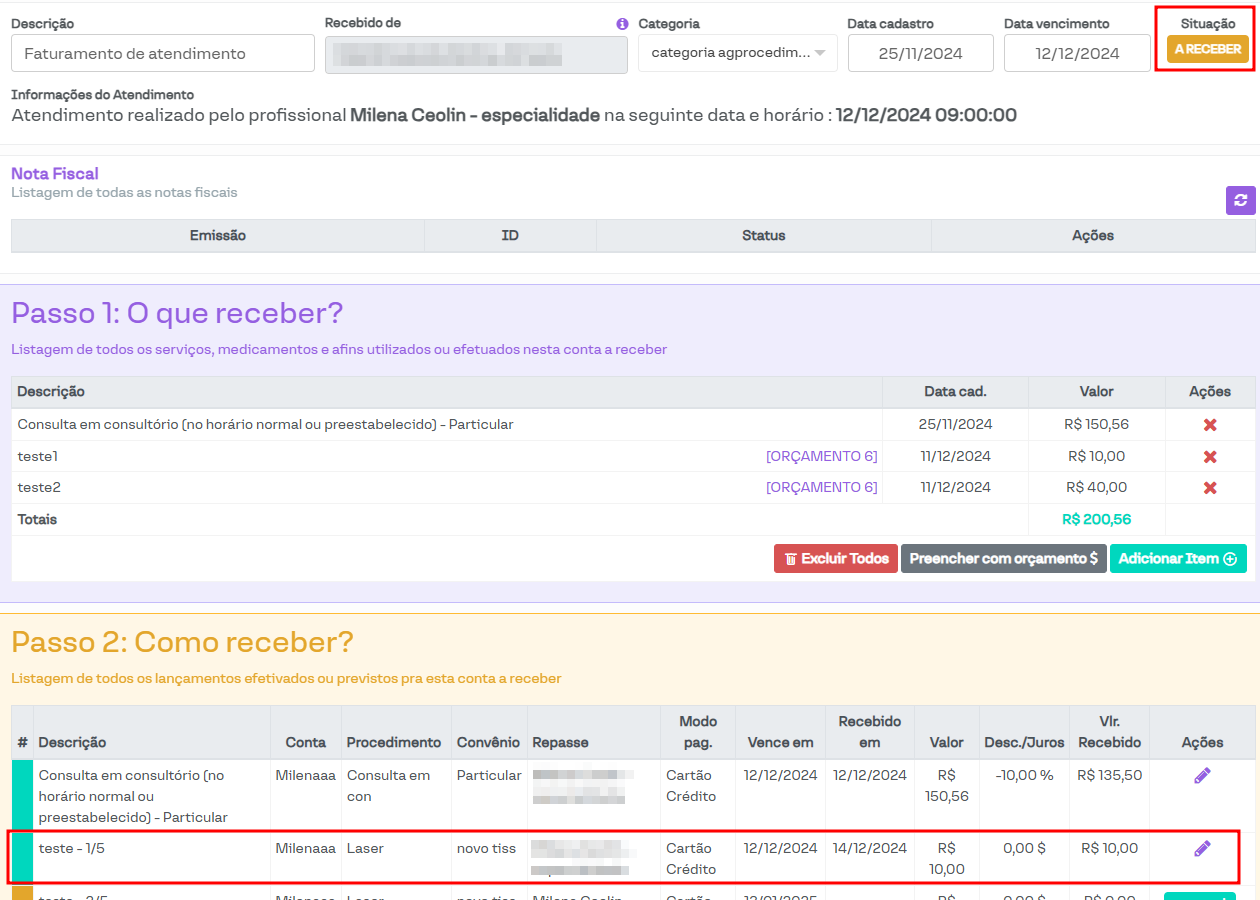Click the Status column header in Nota Fiscal
The image size is (1260, 900).
tap(763, 236)
